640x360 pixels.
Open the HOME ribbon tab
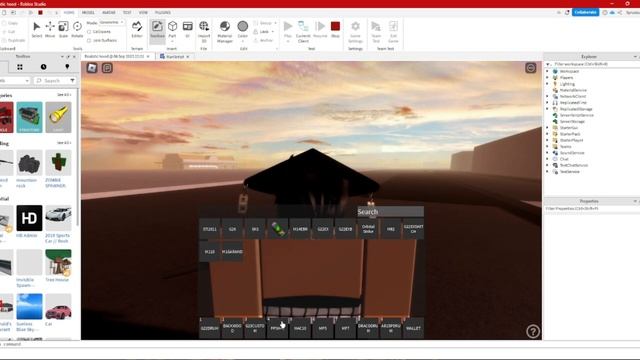pyautogui.click(x=69, y=13)
